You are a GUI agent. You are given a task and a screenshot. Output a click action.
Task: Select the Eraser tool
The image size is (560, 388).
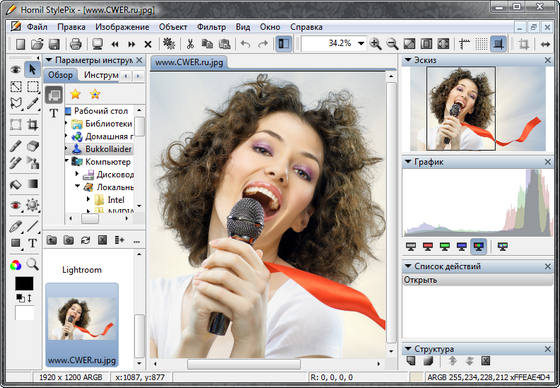coord(32,146)
